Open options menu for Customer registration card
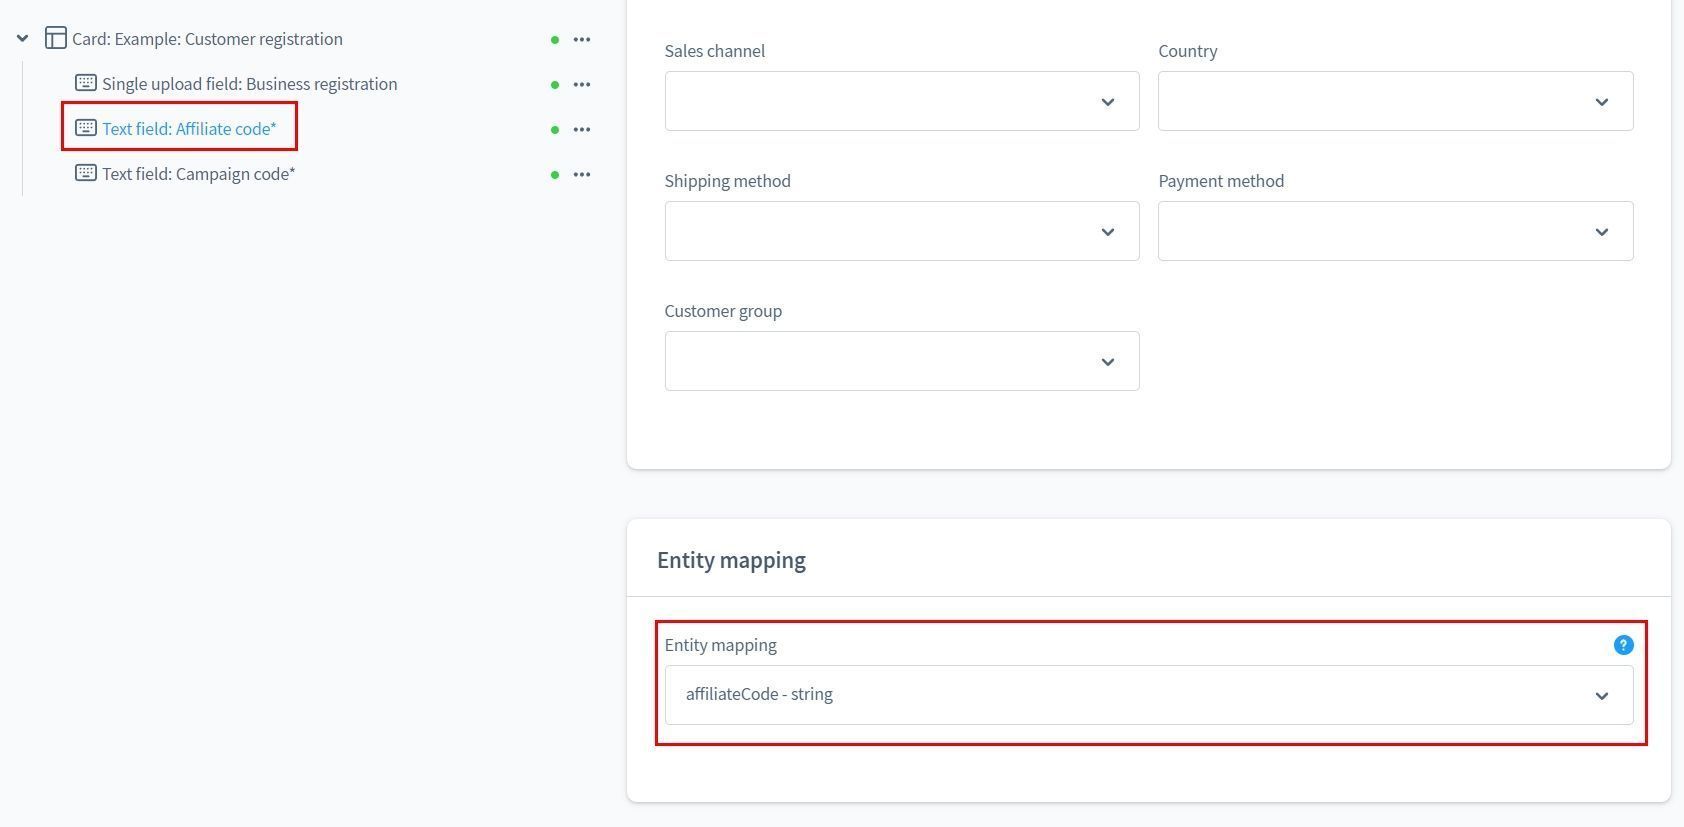 (582, 40)
